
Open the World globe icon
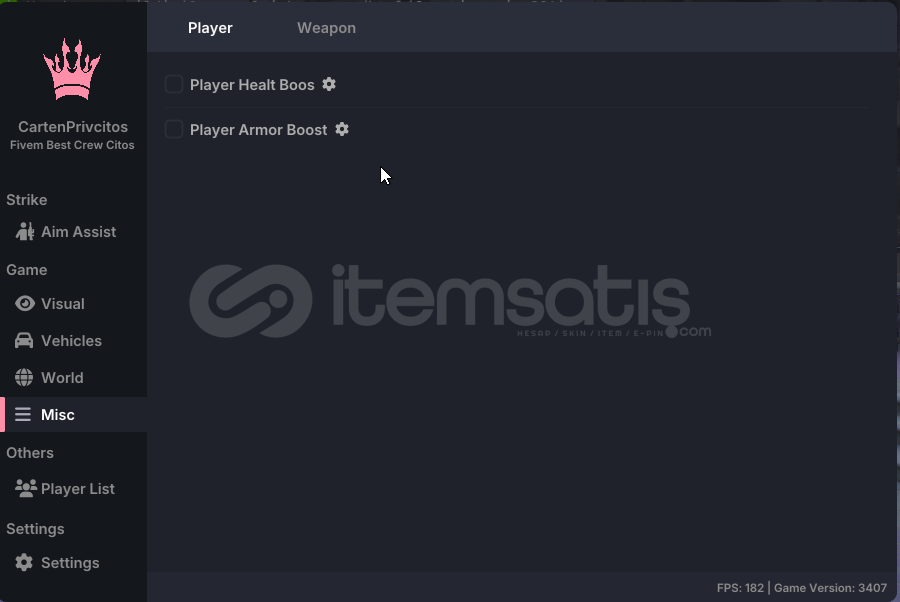pos(24,378)
